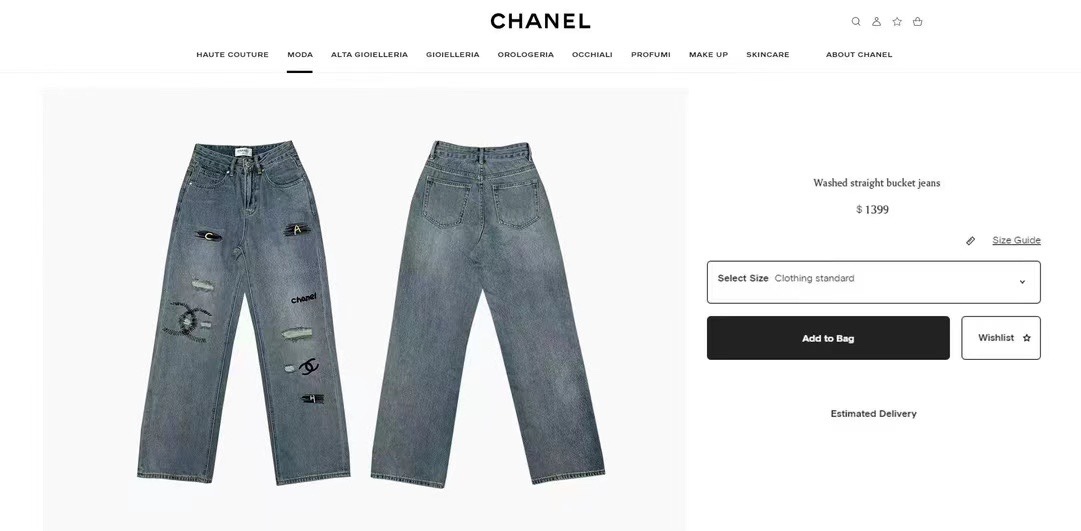Go to the Orologeria menu item
Screen dimensions: 1081x531
(525, 54)
